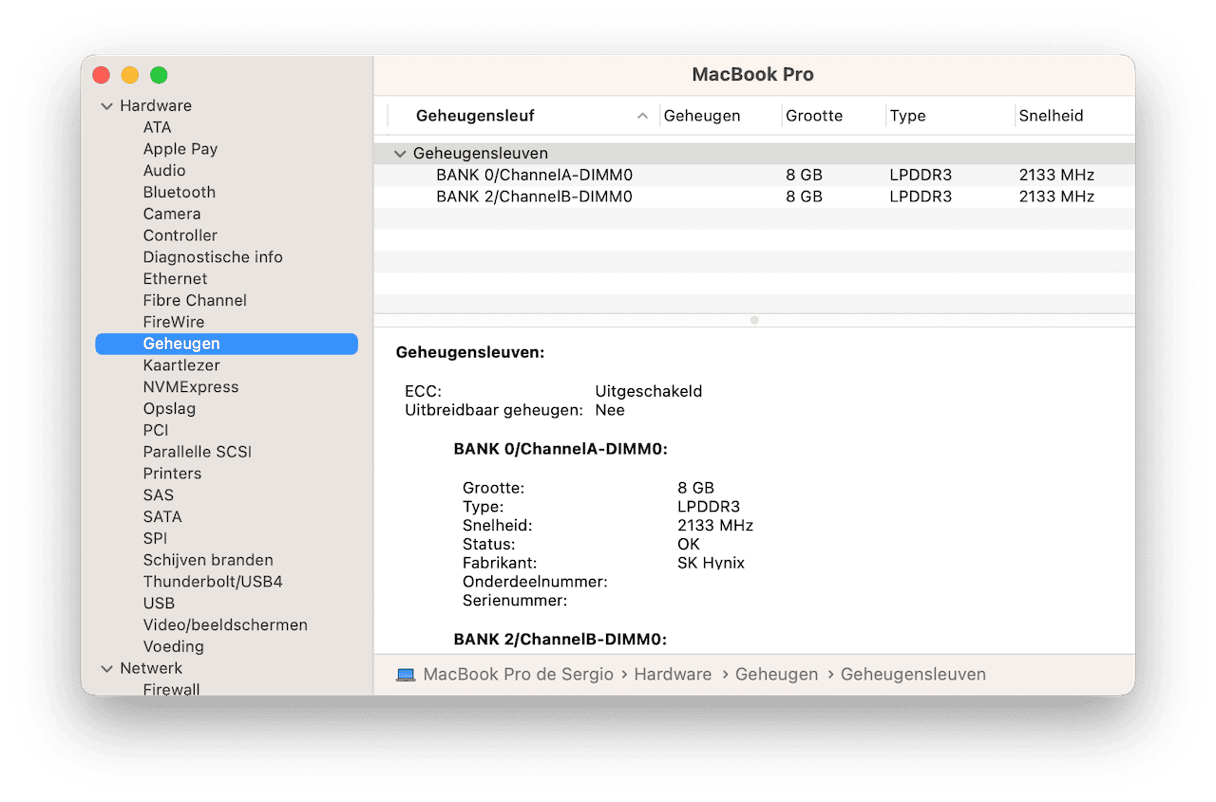1216x802 pixels.
Task: Sort table by Grootte column header
Action: point(814,116)
